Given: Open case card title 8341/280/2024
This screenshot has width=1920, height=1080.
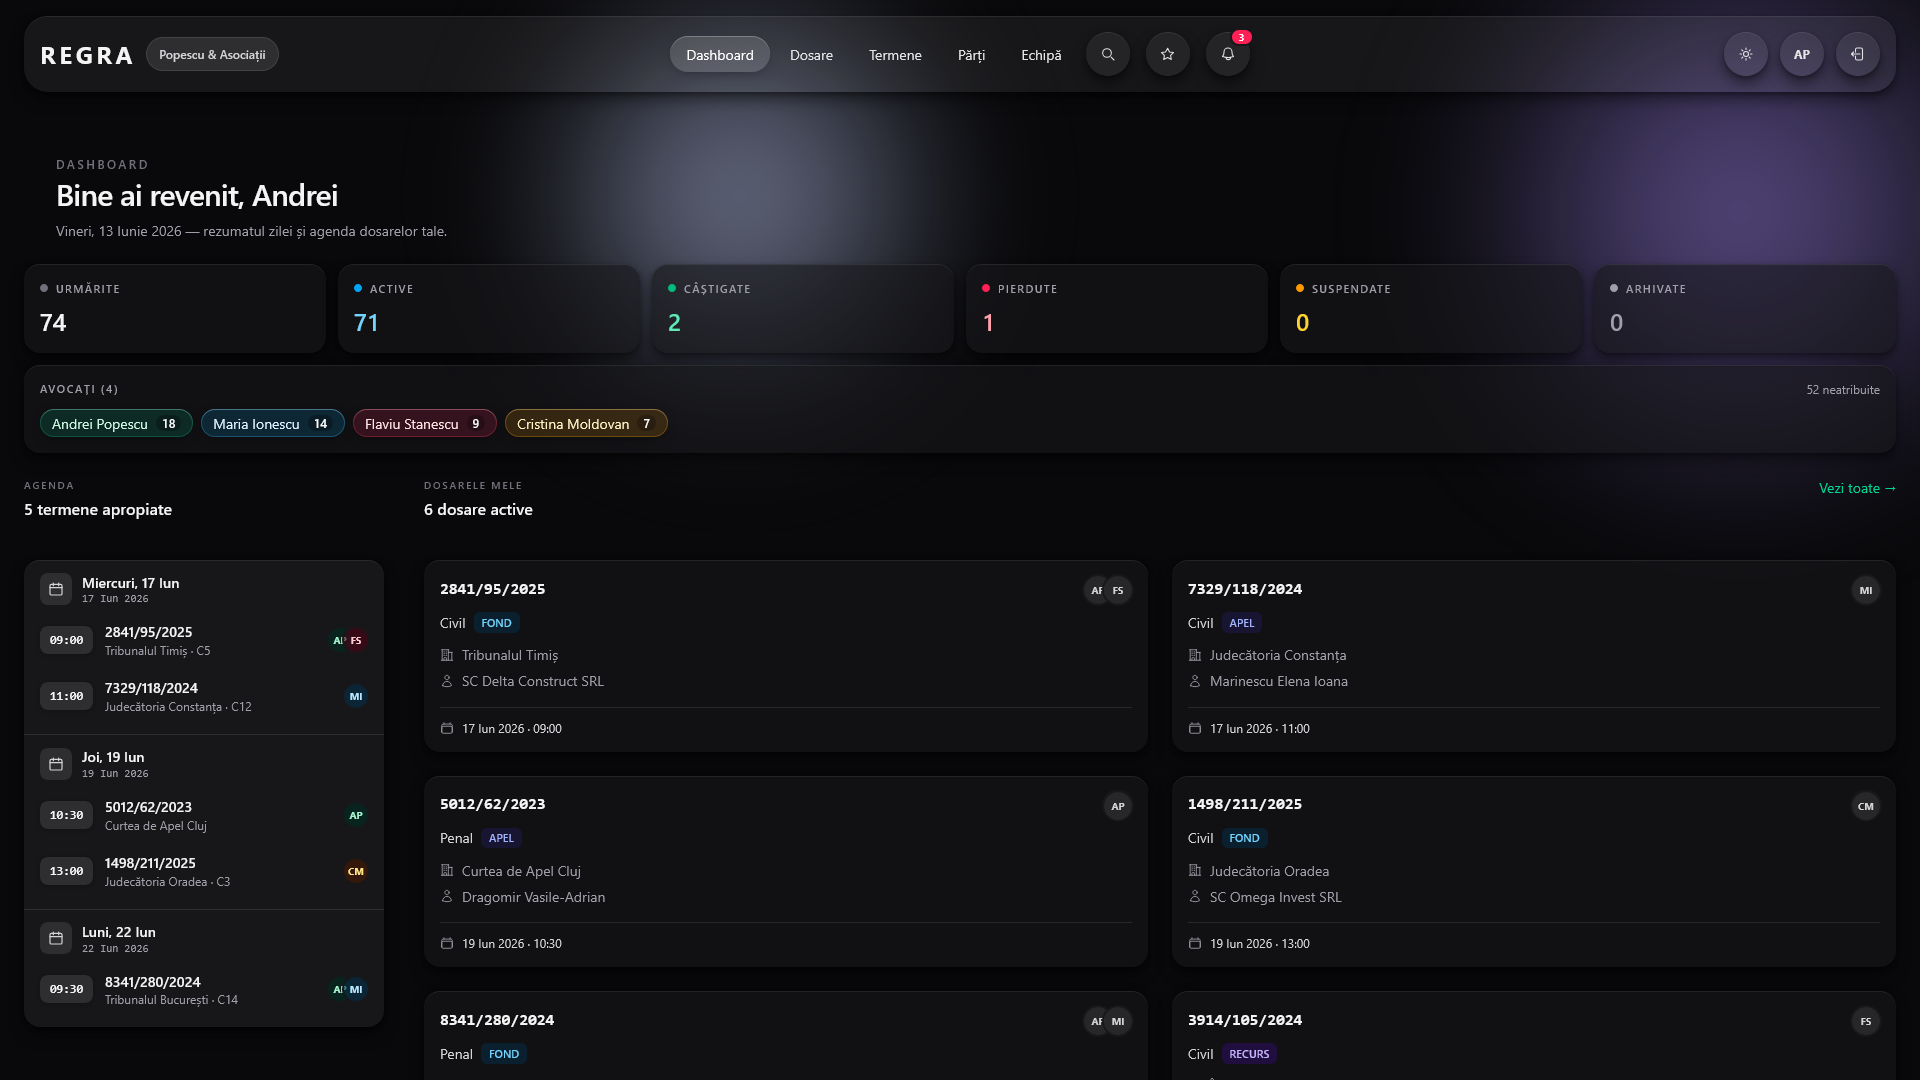Looking at the screenshot, I should (497, 1020).
